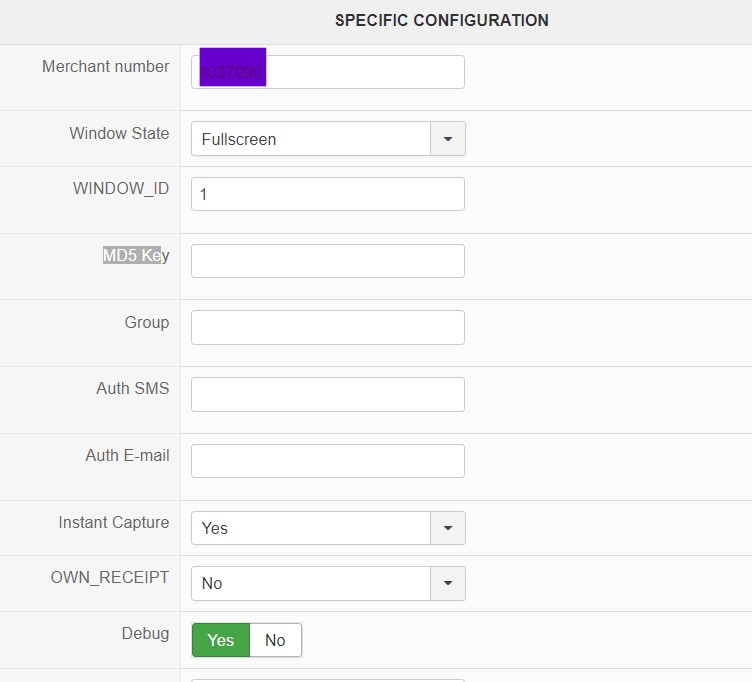Expand the OWN_RECEIPT dropdown arrow
This screenshot has height=682, width=752.
click(448, 583)
